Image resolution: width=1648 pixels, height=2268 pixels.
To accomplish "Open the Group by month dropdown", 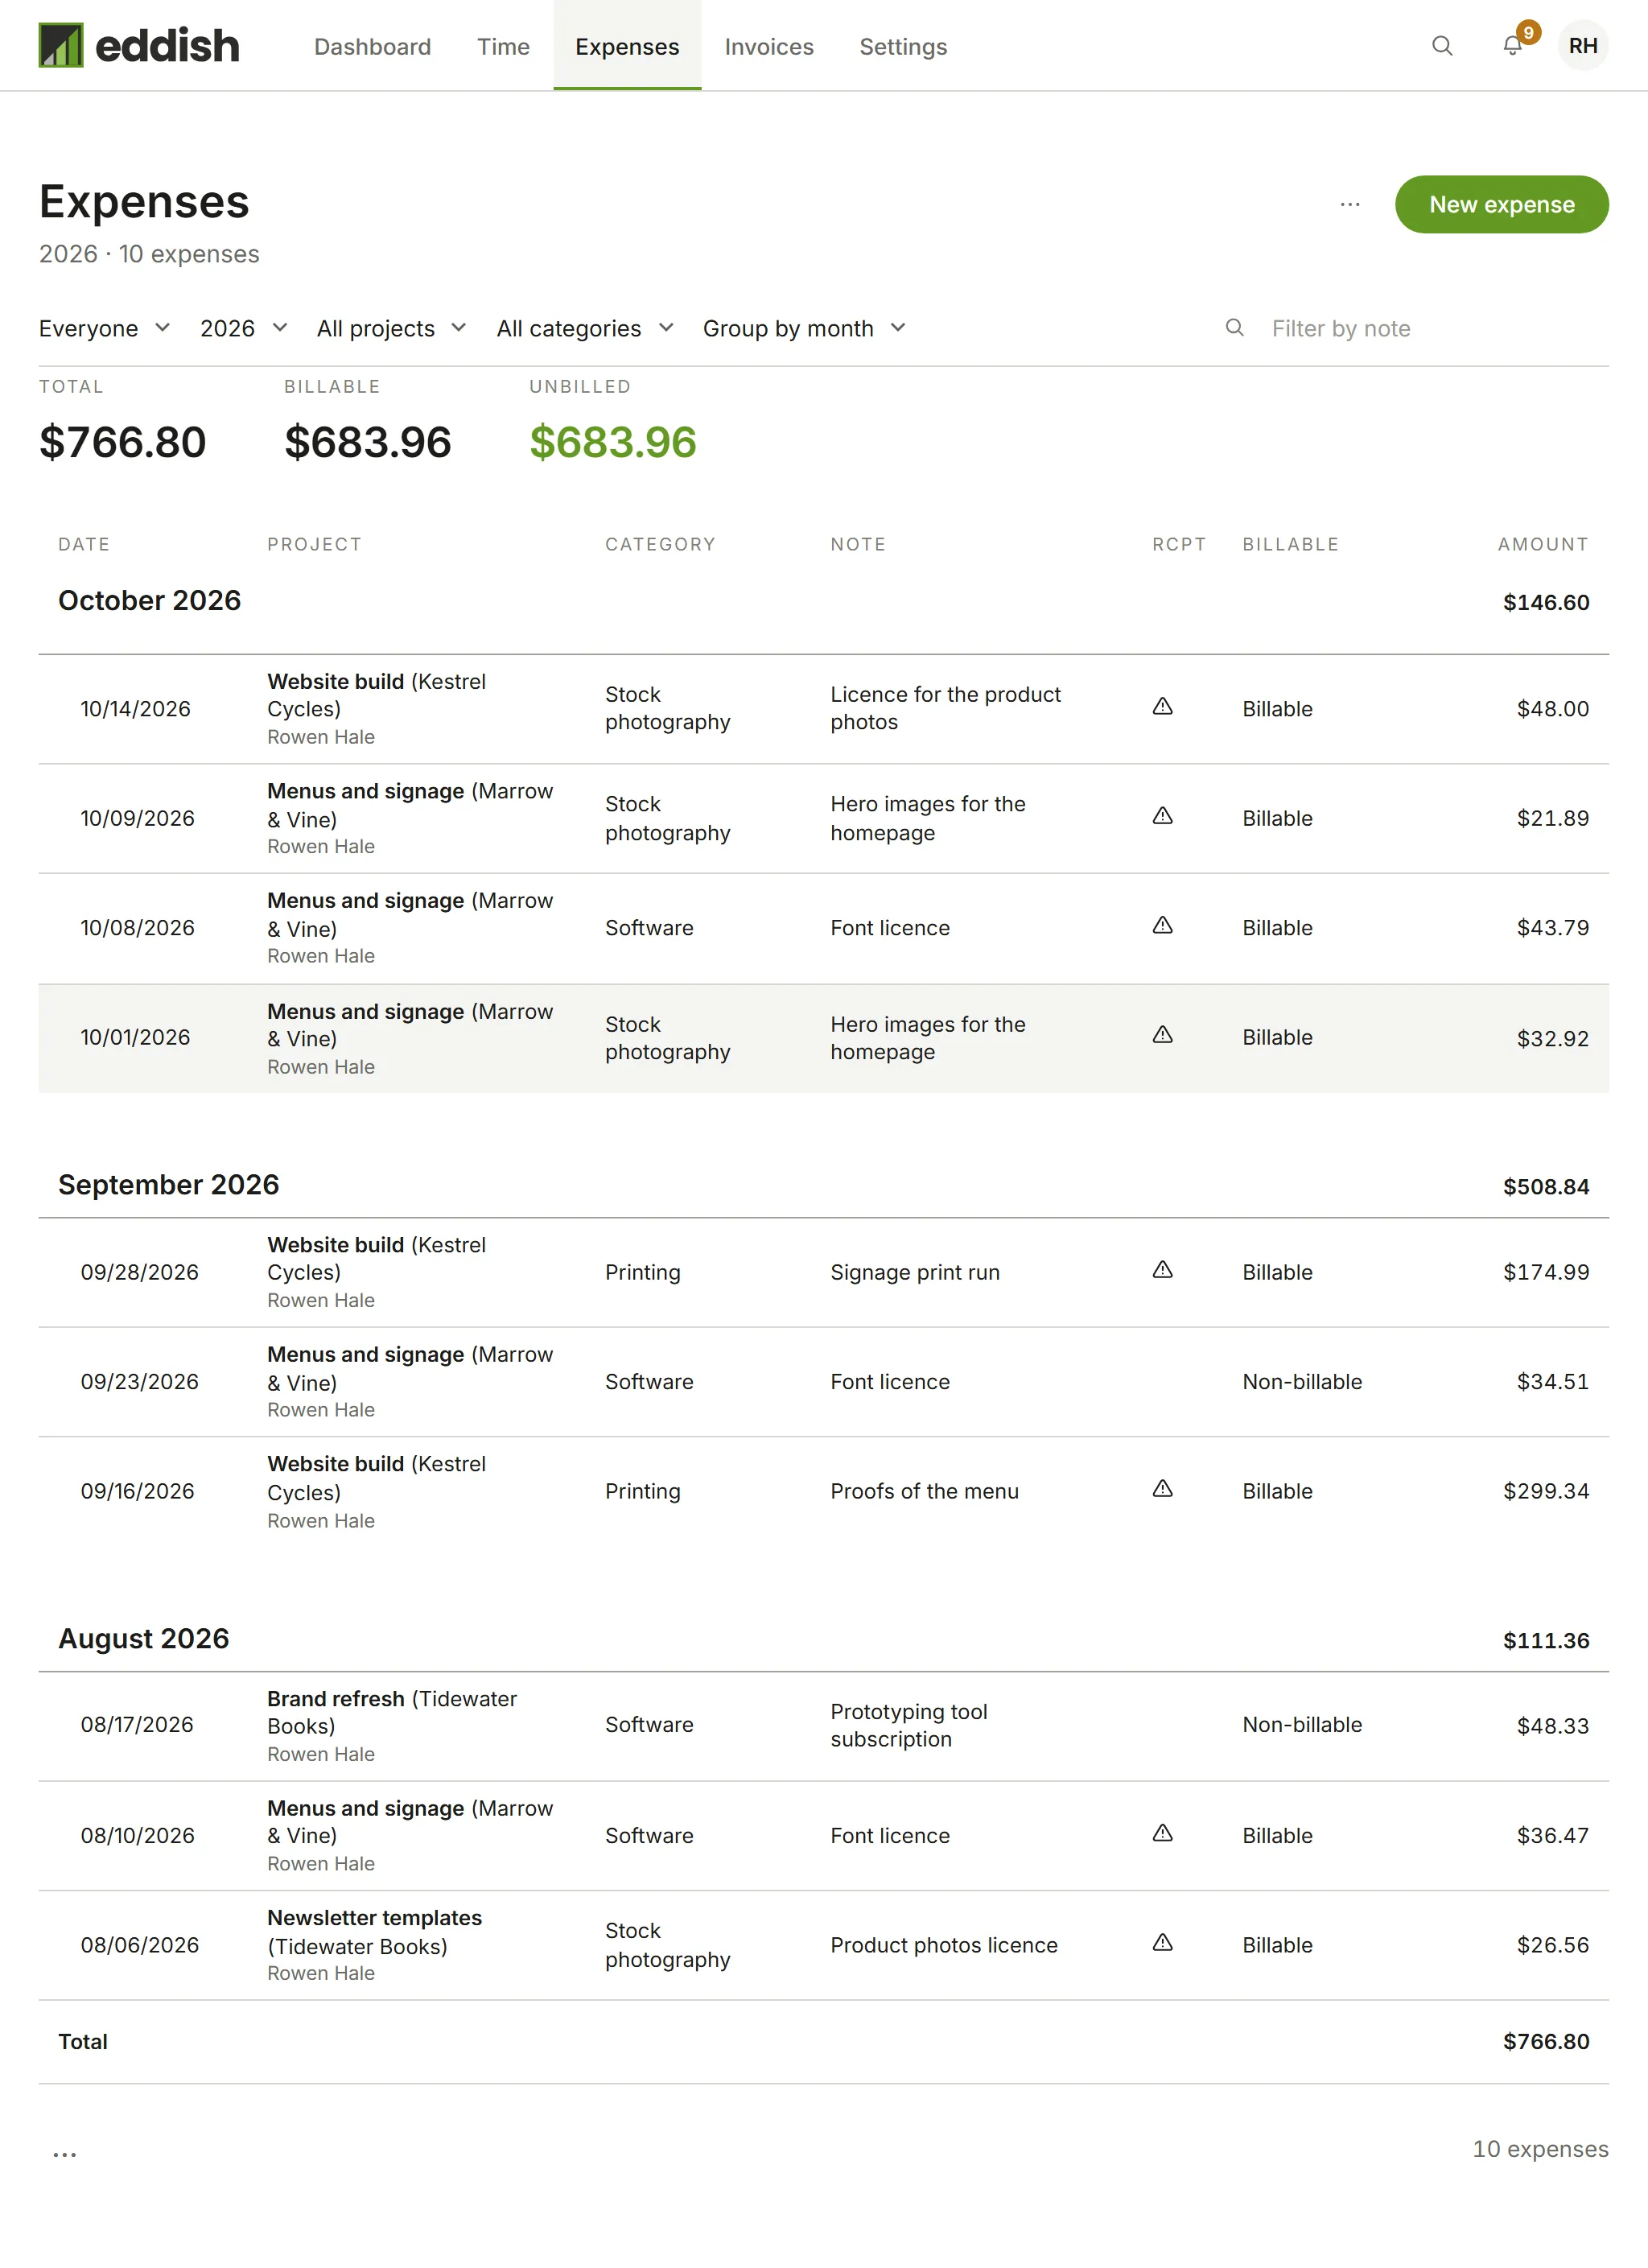I will pos(805,329).
